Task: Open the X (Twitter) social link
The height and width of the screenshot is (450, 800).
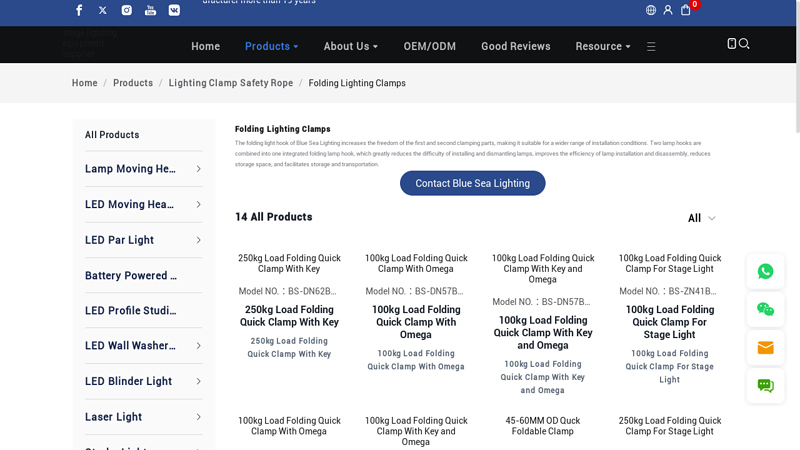Action: tap(103, 10)
